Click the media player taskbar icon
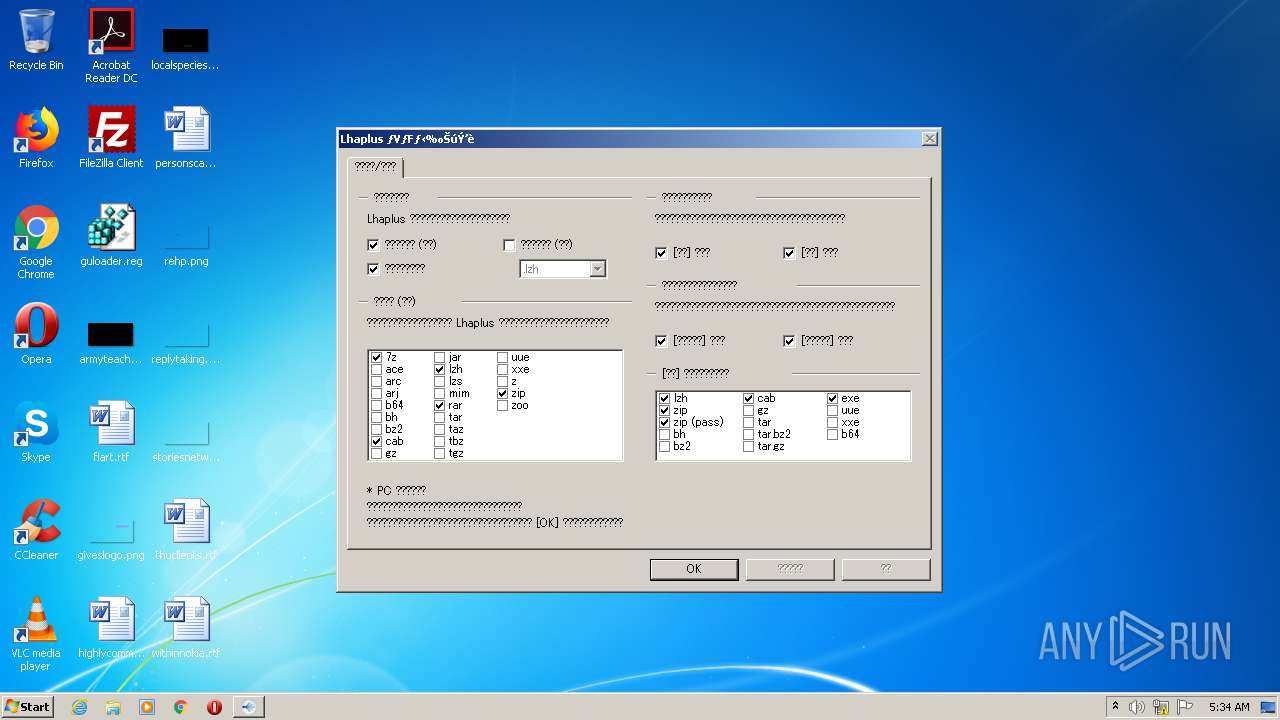Image resolution: width=1280 pixels, height=720 pixels. tap(147, 707)
